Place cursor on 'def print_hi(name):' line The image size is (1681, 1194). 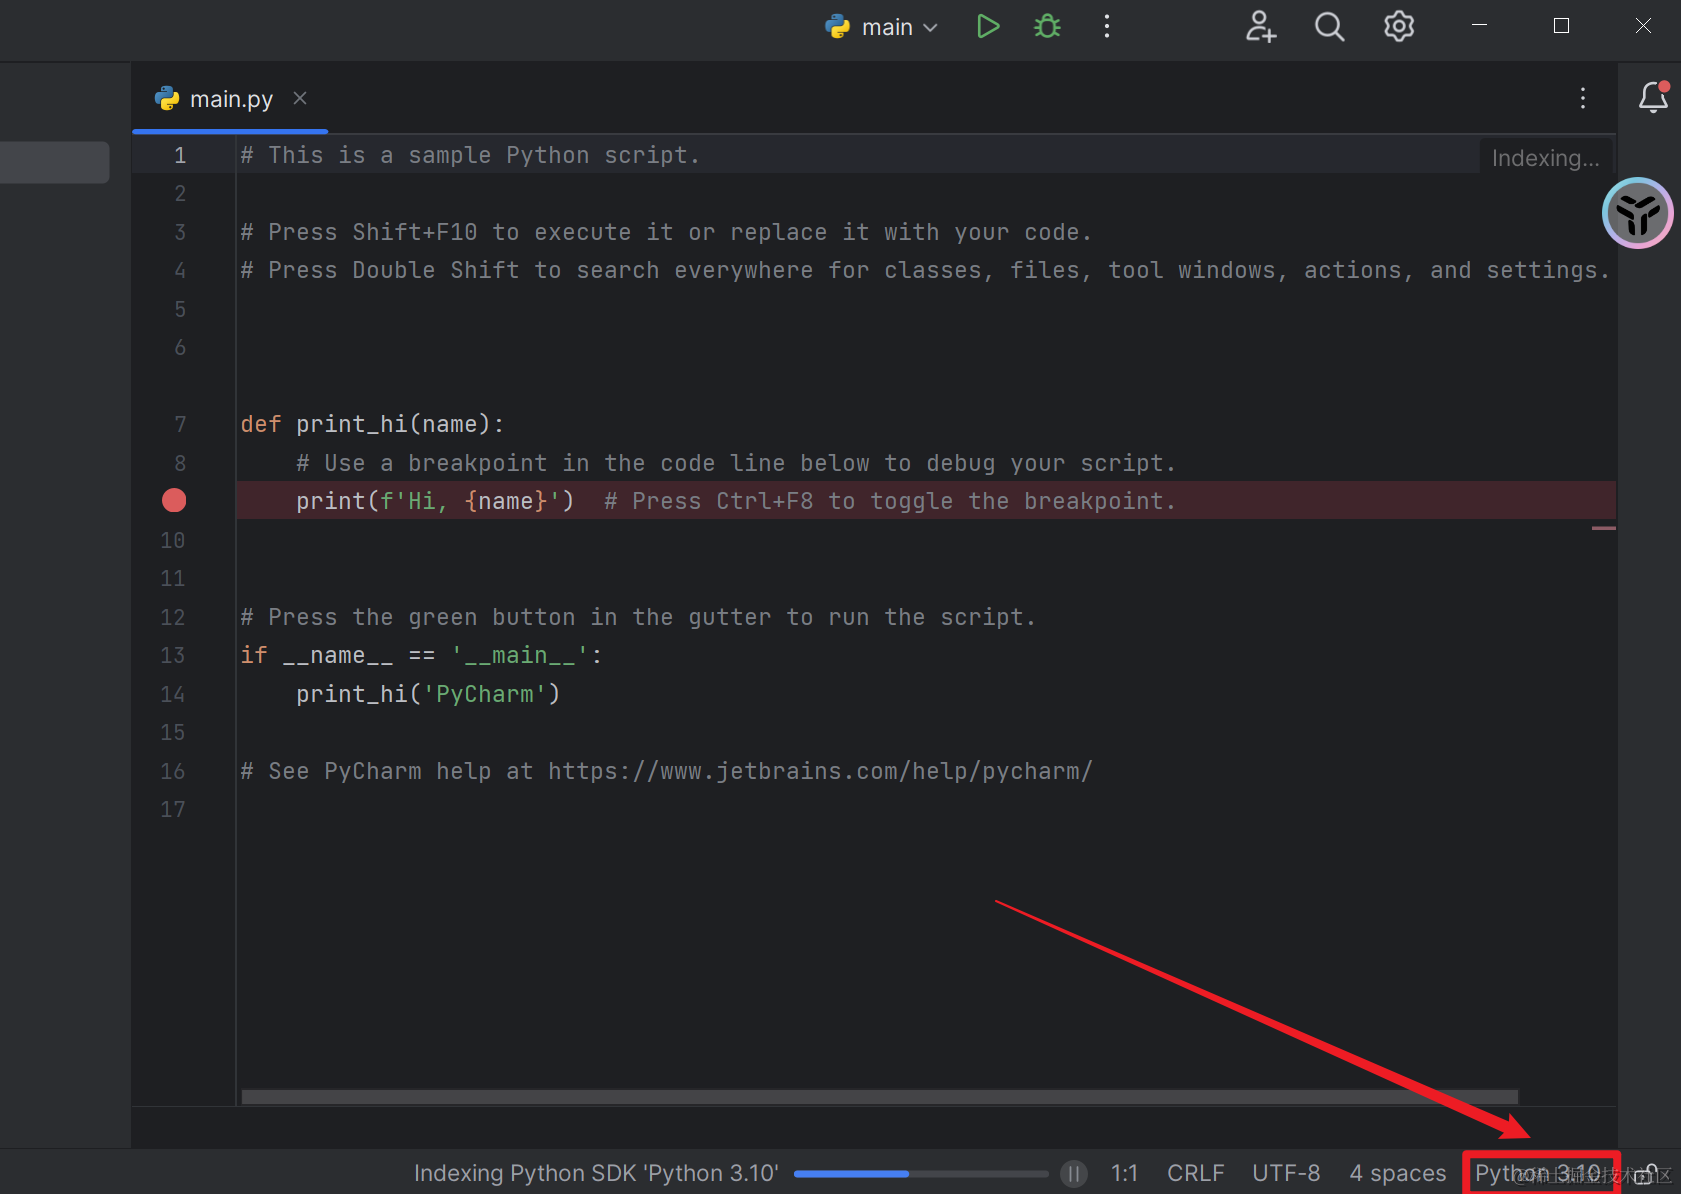point(372,424)
